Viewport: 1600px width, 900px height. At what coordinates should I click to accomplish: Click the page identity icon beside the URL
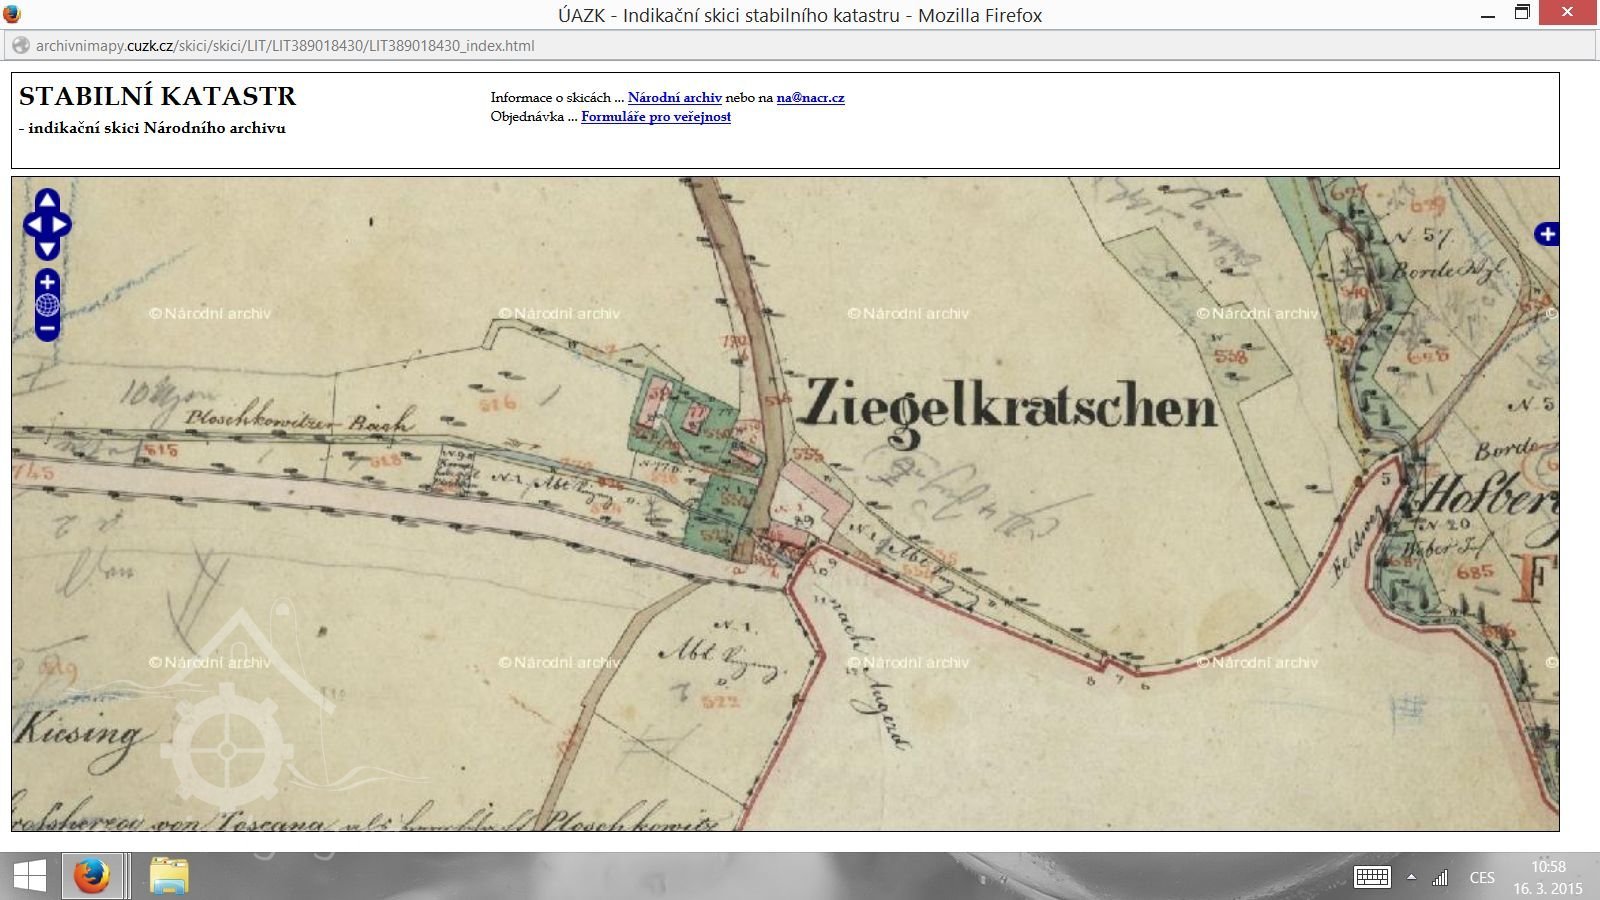coord(20,46)
